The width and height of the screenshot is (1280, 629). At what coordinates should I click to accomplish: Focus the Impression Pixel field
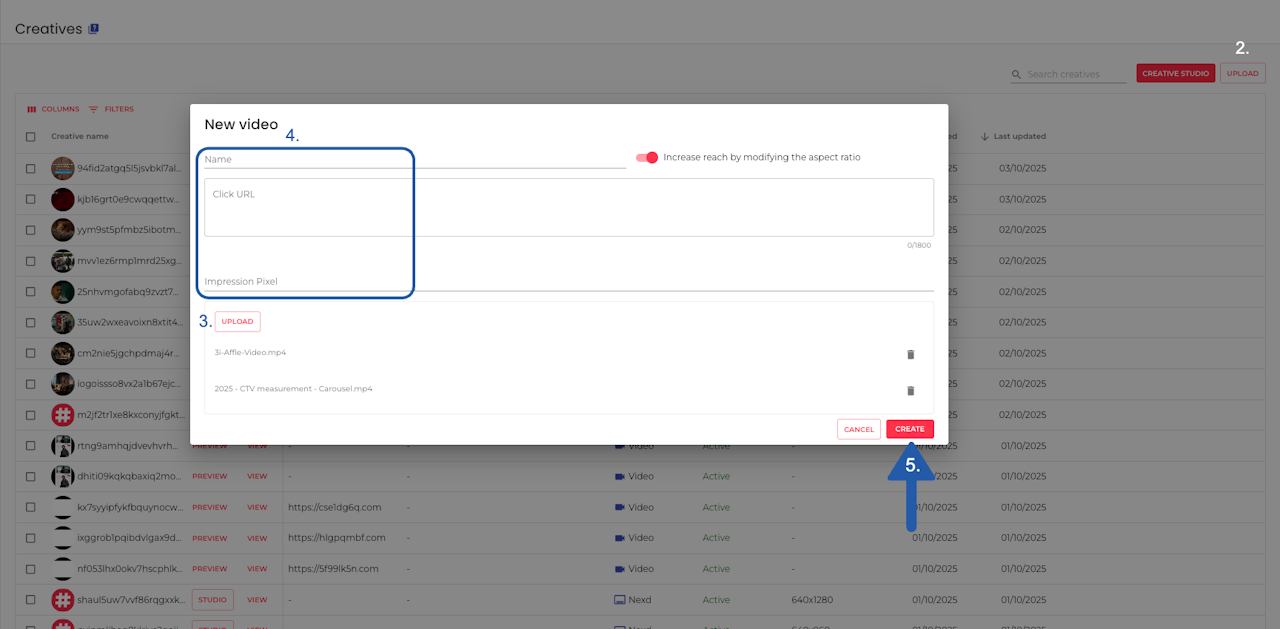point(569,281)
